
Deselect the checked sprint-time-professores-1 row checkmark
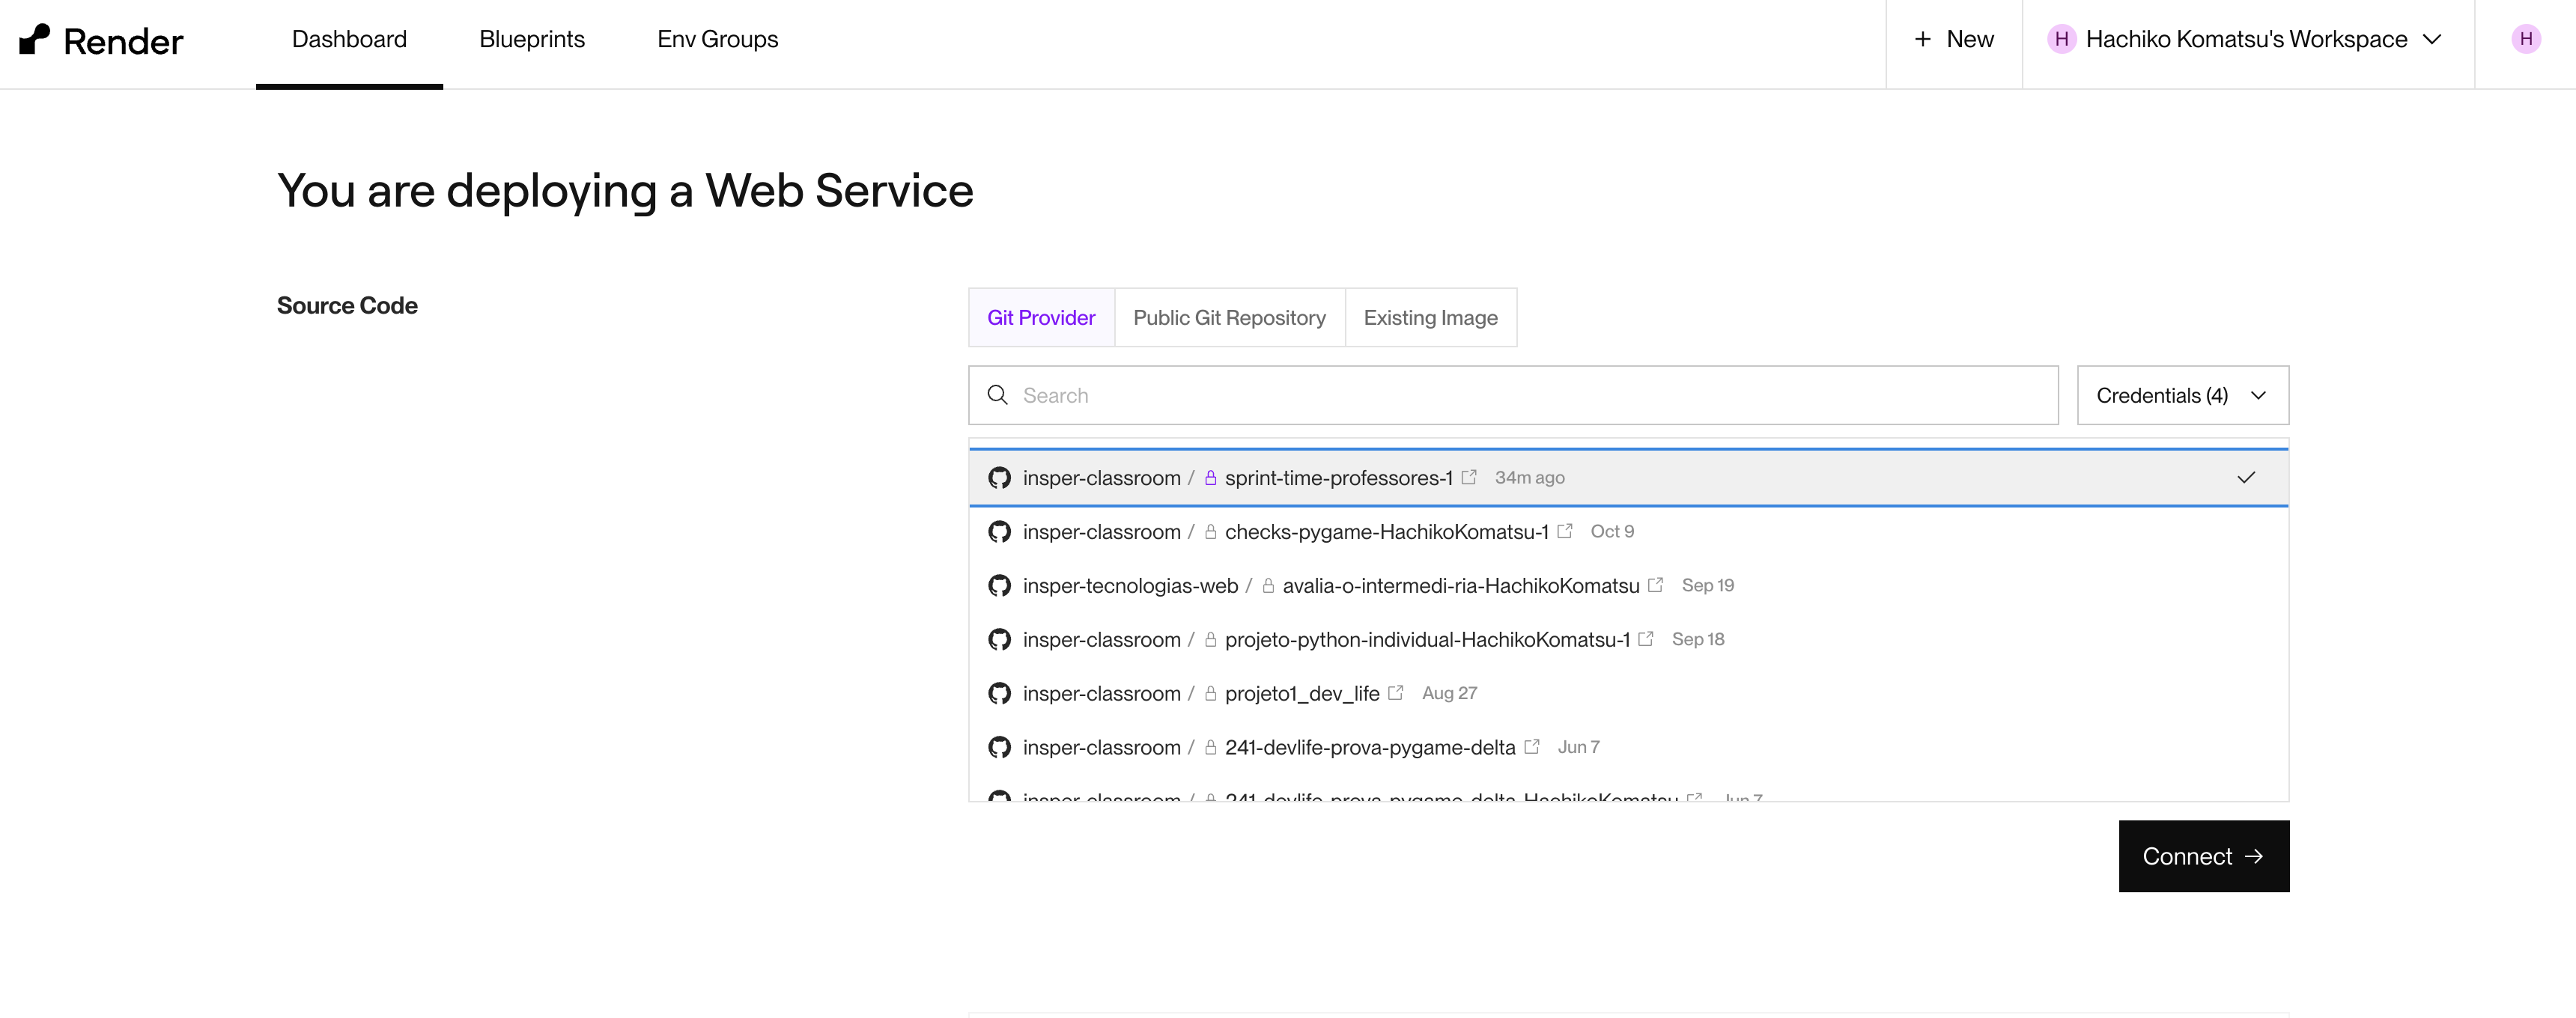(2245, 477)
